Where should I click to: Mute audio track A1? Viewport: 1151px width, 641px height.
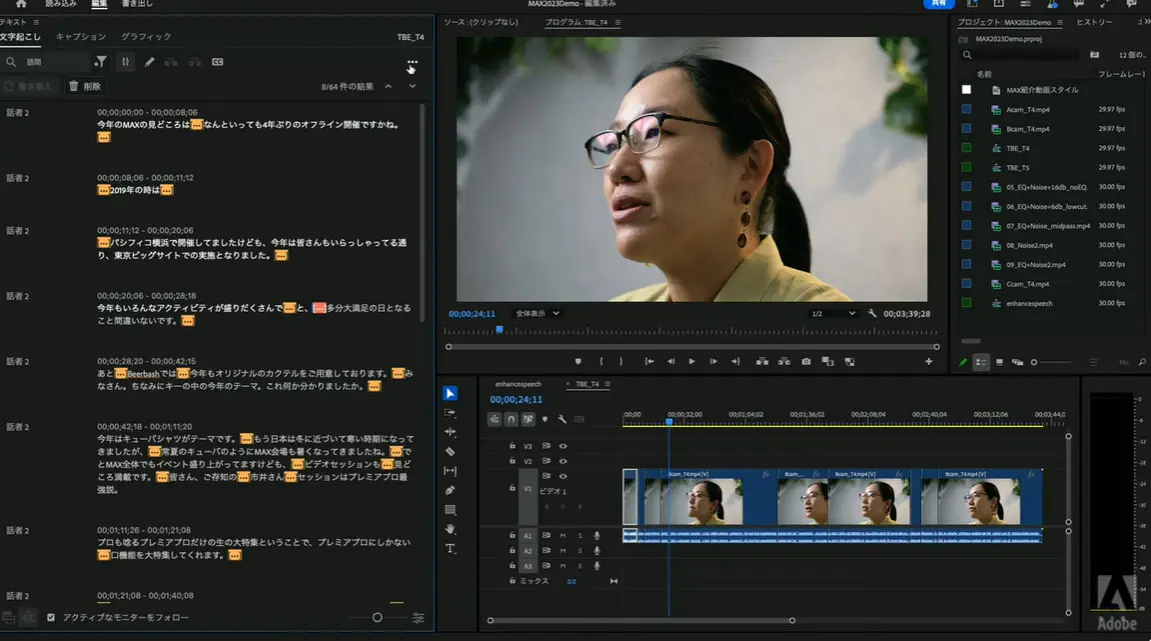(563, 535)
